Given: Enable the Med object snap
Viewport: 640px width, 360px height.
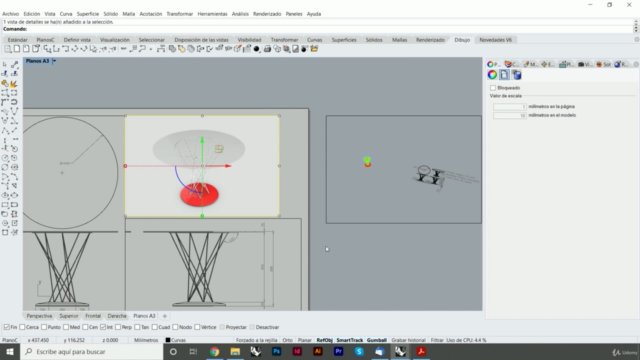Looking at the screenshot, I should (x=66, y=327).
